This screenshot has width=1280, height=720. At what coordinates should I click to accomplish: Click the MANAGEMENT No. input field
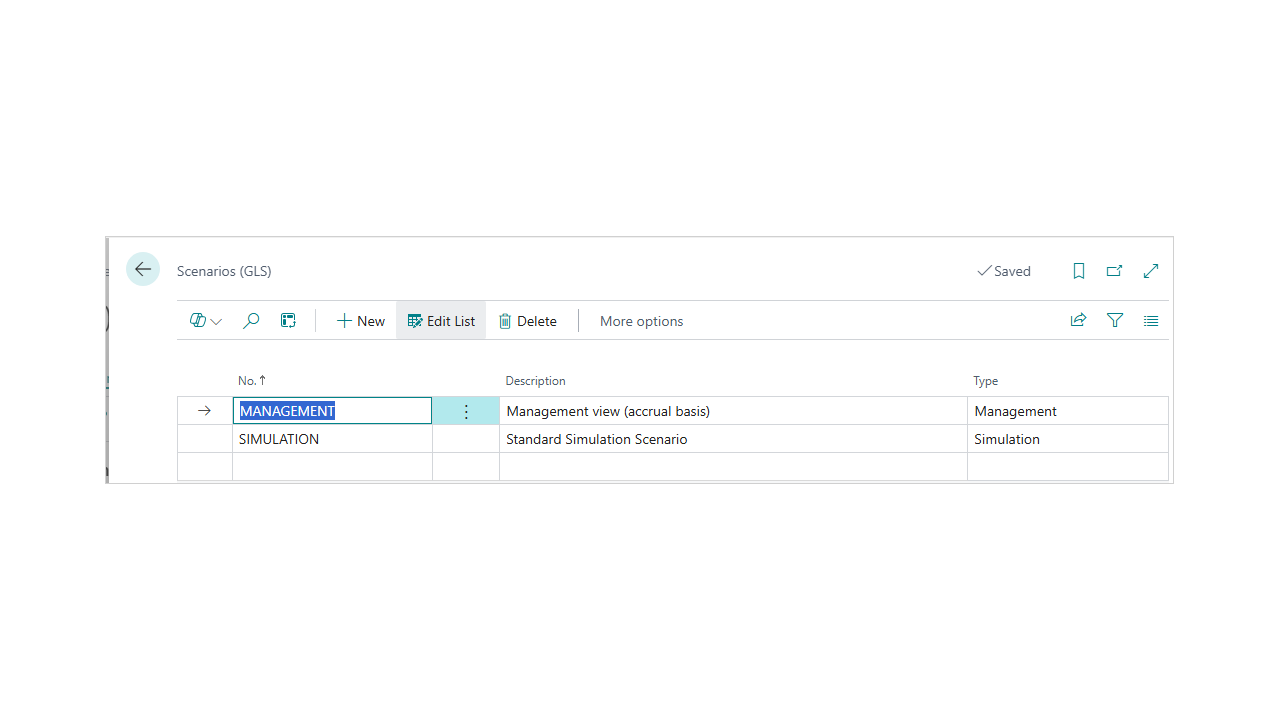[332, 411]
